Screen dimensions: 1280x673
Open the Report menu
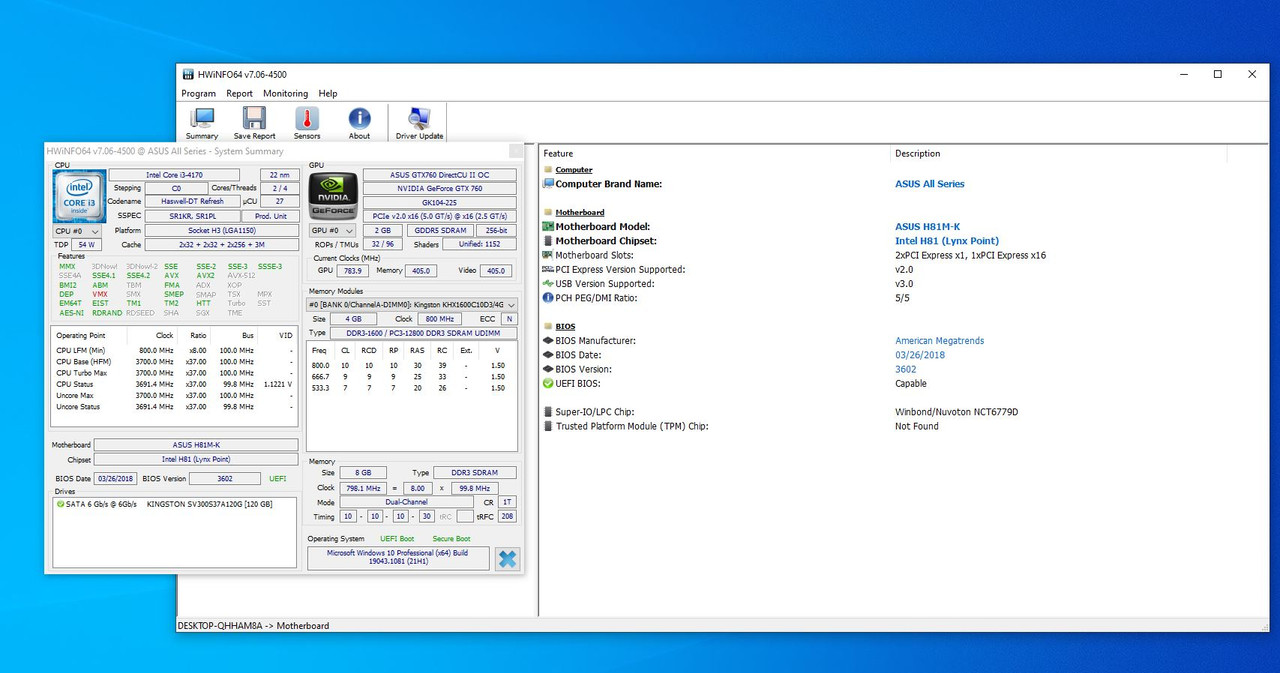pos(239,93)
